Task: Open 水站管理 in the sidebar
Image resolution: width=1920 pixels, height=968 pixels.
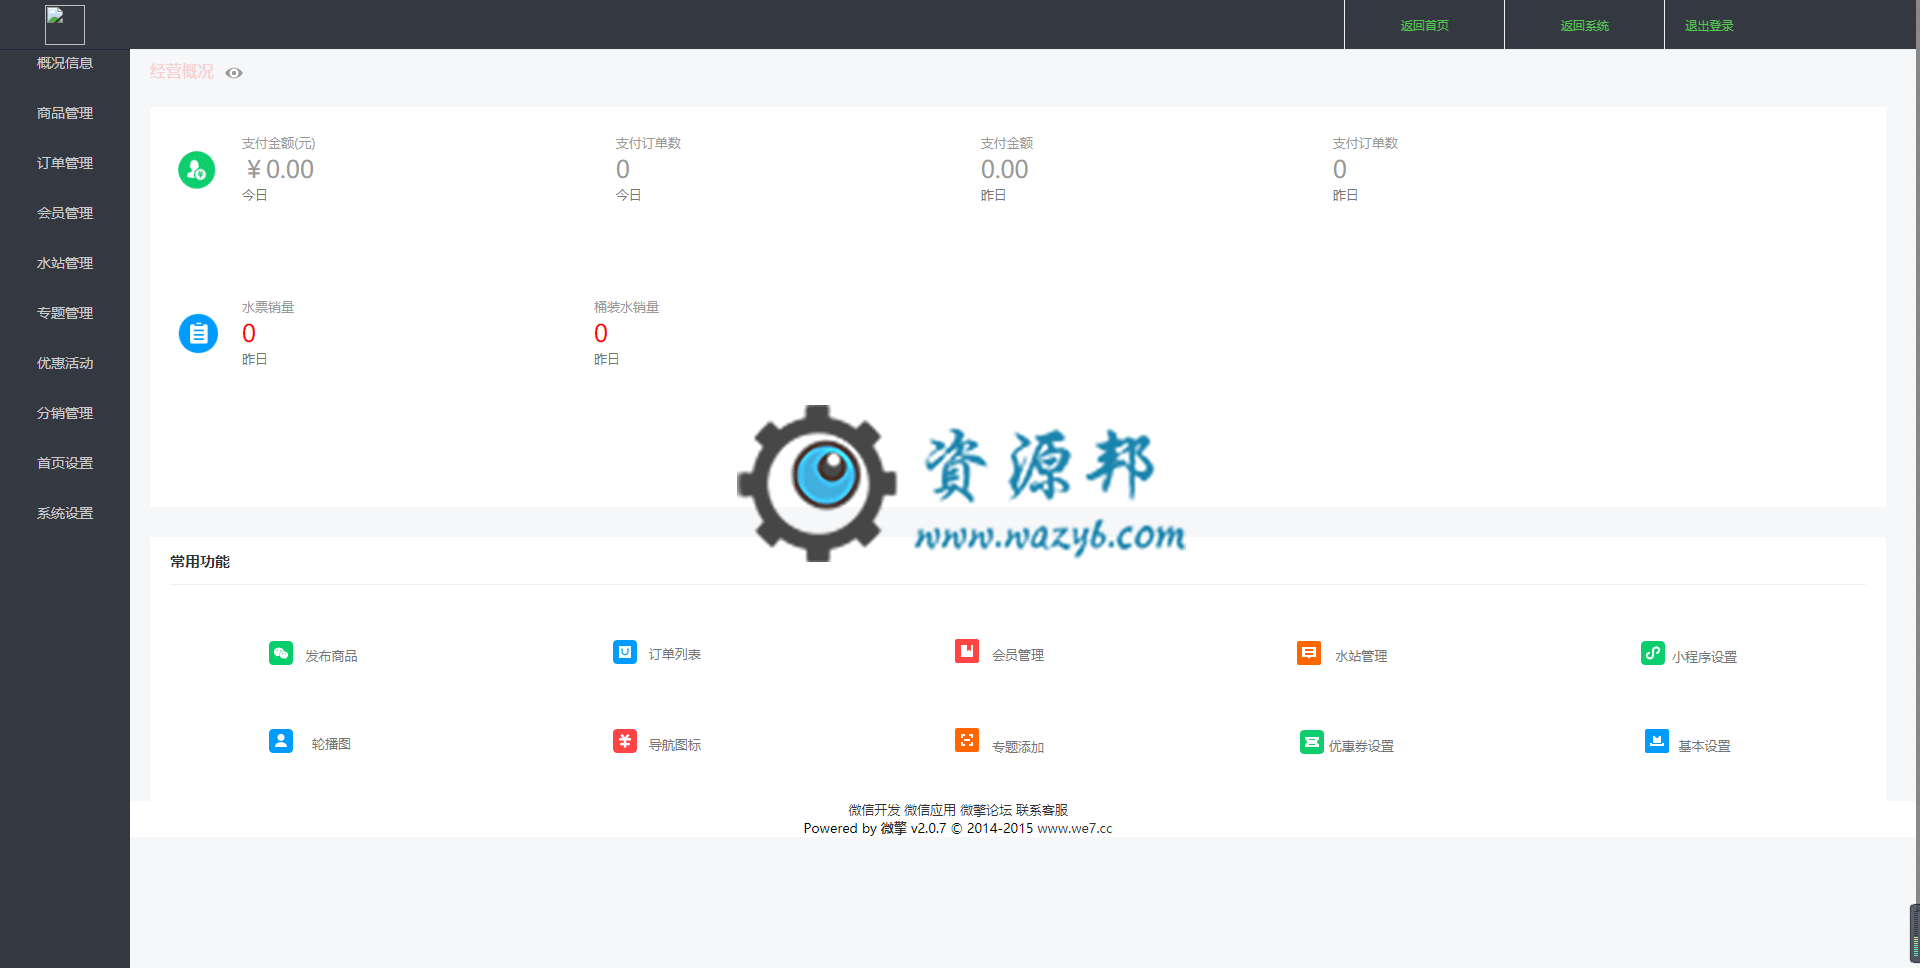Action: tap(65, 263)
